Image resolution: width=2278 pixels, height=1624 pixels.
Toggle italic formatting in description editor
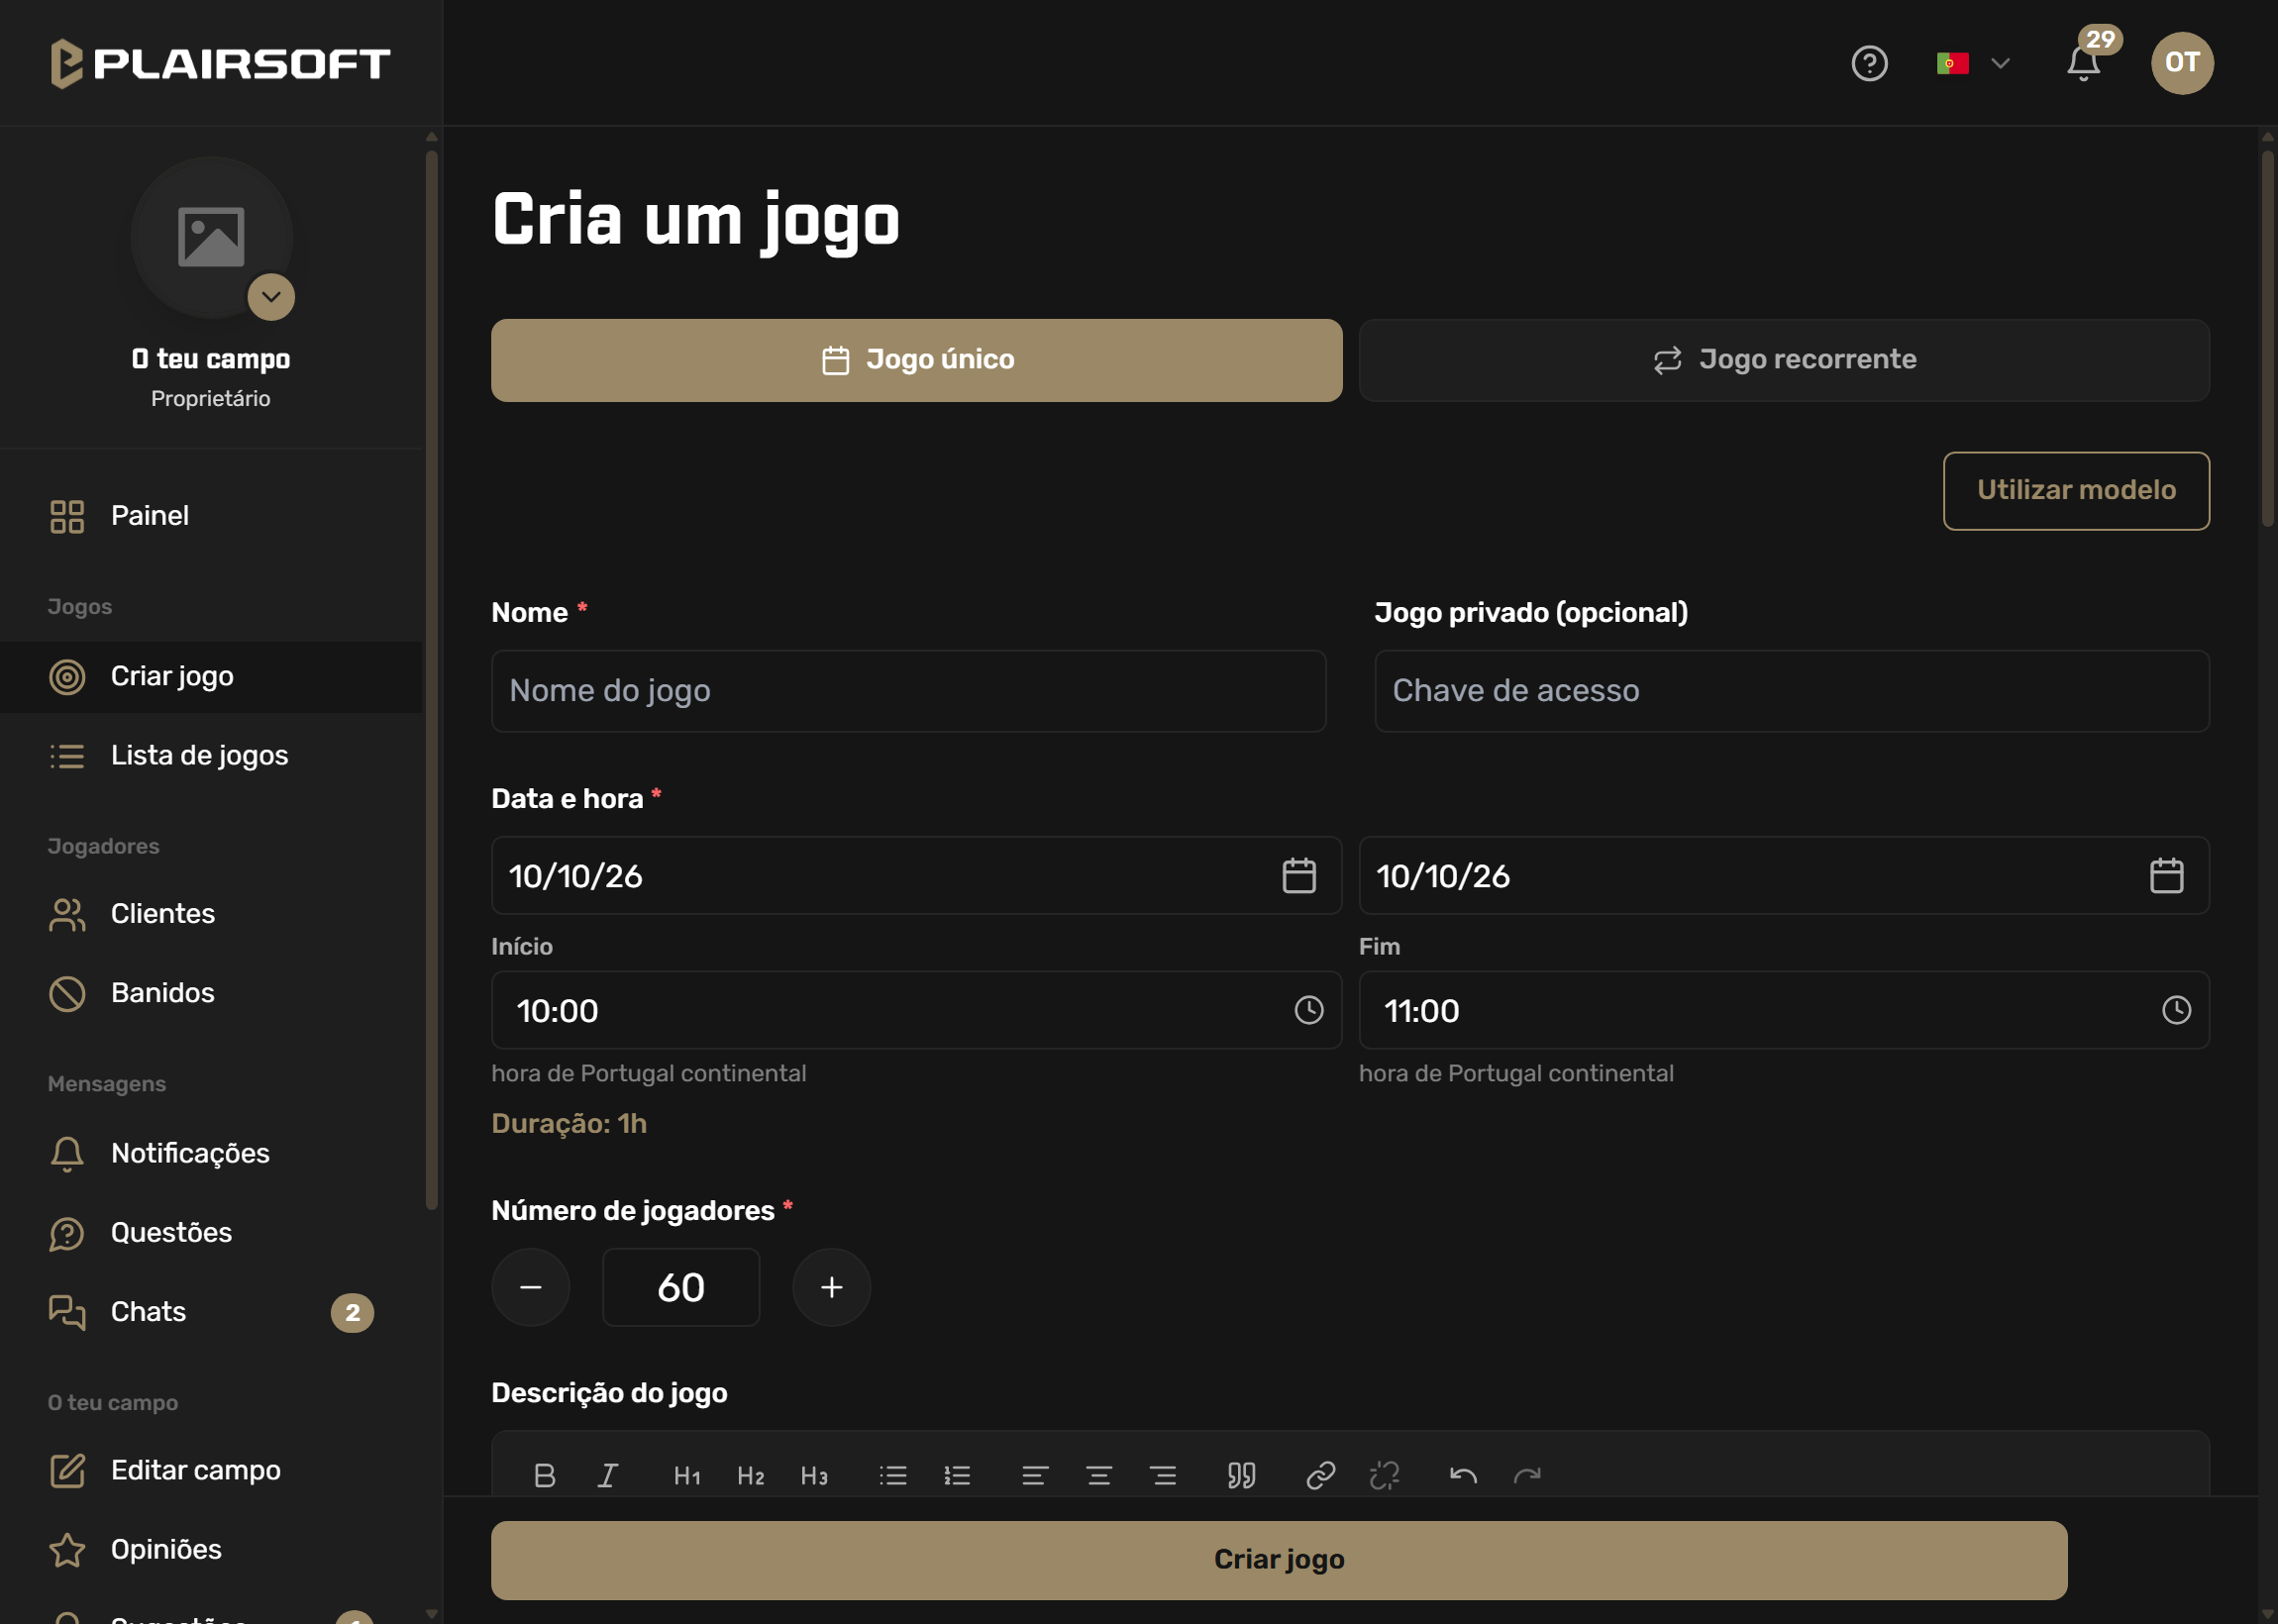tap(608, 1475)
